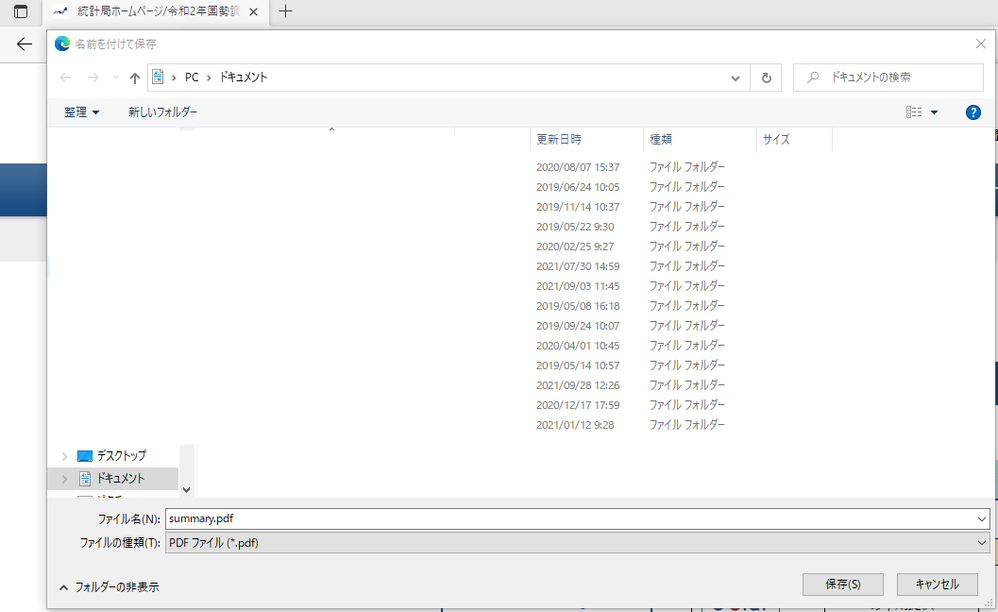Close the 名前を付けて保存 dialog

pos(980,43)
